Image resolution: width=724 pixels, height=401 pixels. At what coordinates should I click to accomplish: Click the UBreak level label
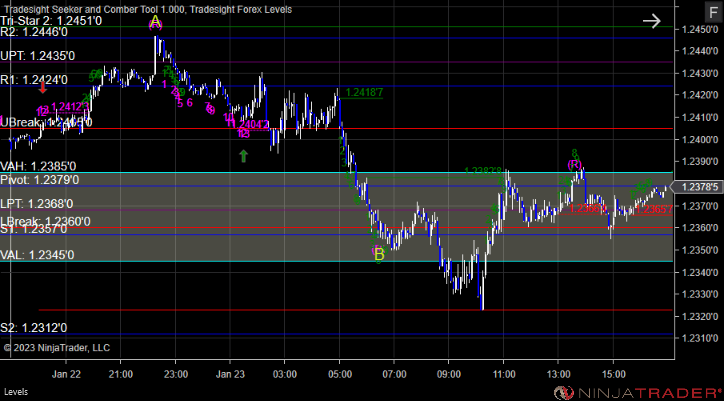coord(46,122)
